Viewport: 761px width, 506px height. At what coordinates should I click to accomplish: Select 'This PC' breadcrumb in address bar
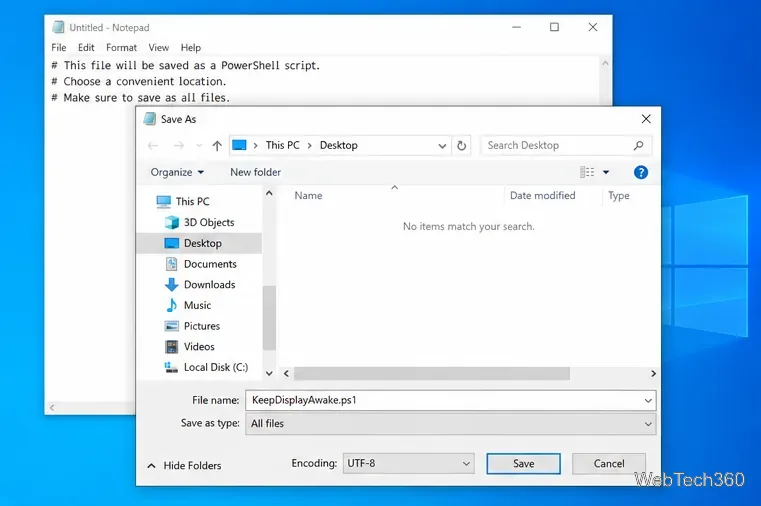click(x=282, y=145)
